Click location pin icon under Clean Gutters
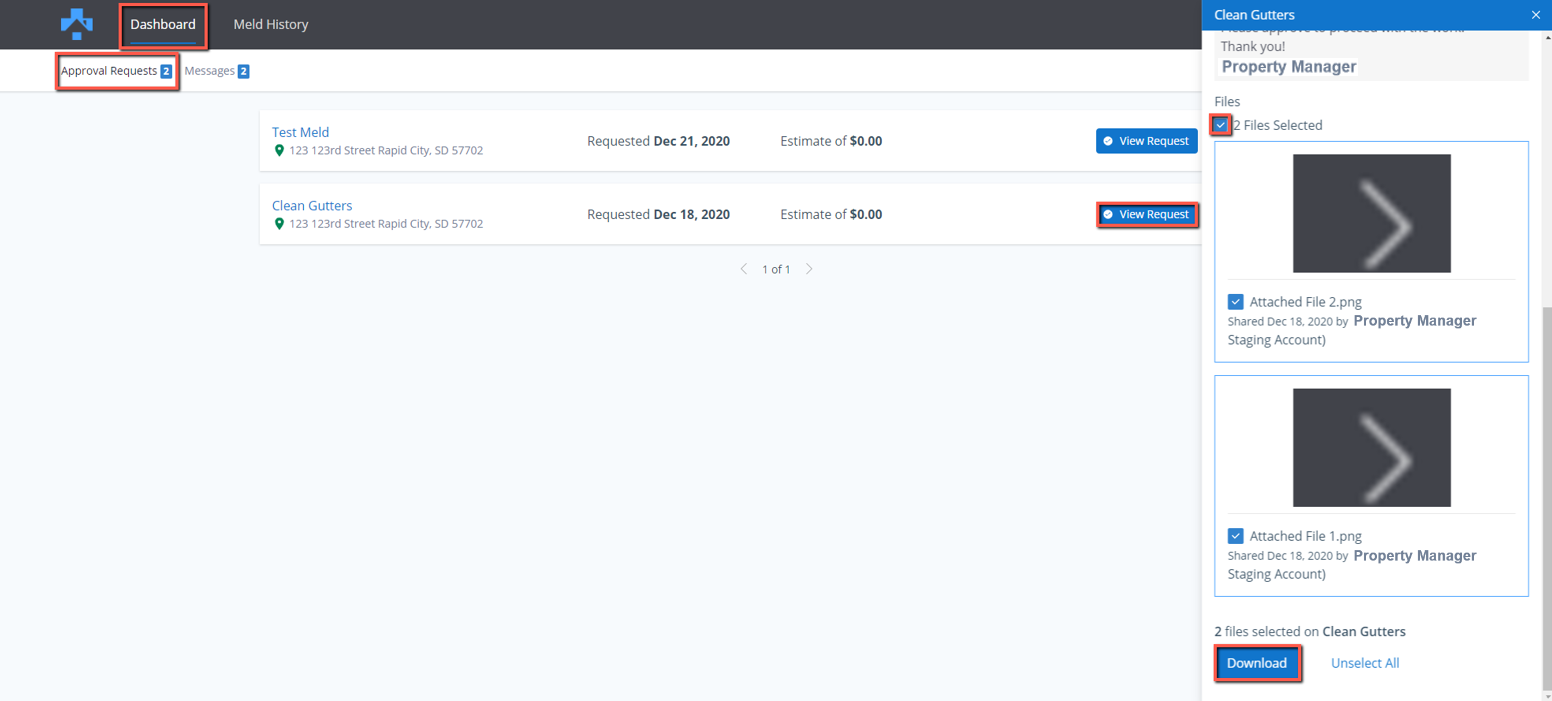The image size is (1552, 701). [280, 224]
